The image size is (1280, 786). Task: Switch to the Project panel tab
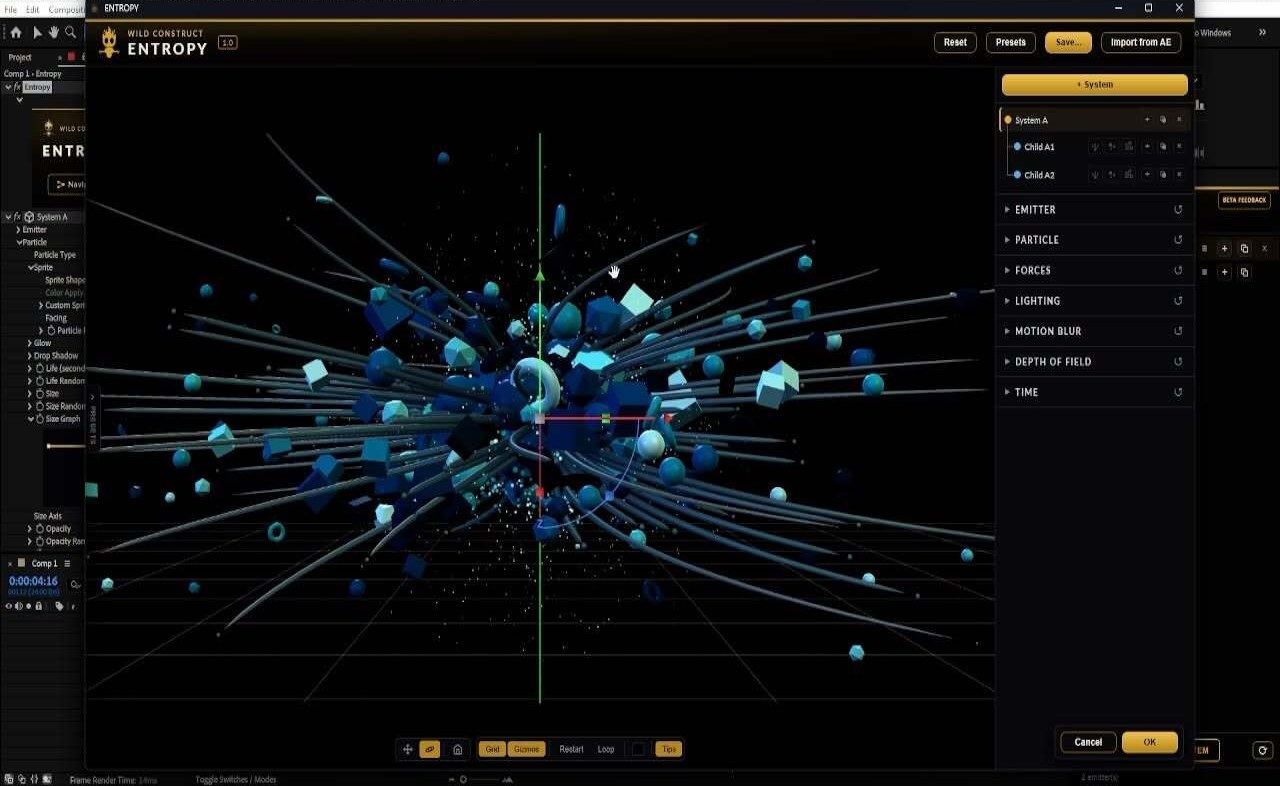(x=20, y=58)
